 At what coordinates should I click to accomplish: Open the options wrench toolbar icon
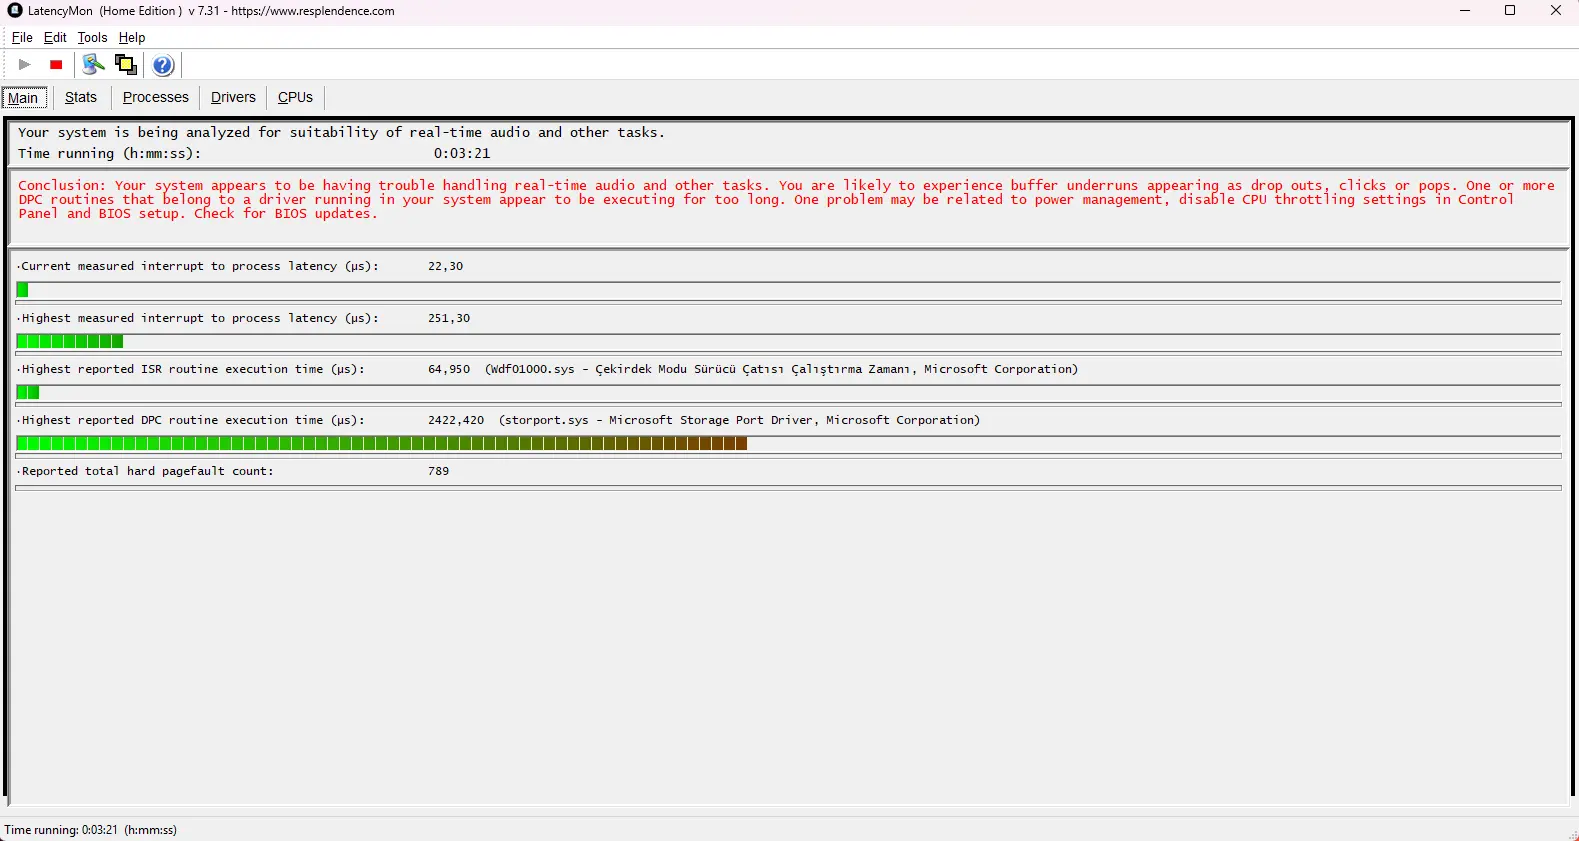point(93,65)
